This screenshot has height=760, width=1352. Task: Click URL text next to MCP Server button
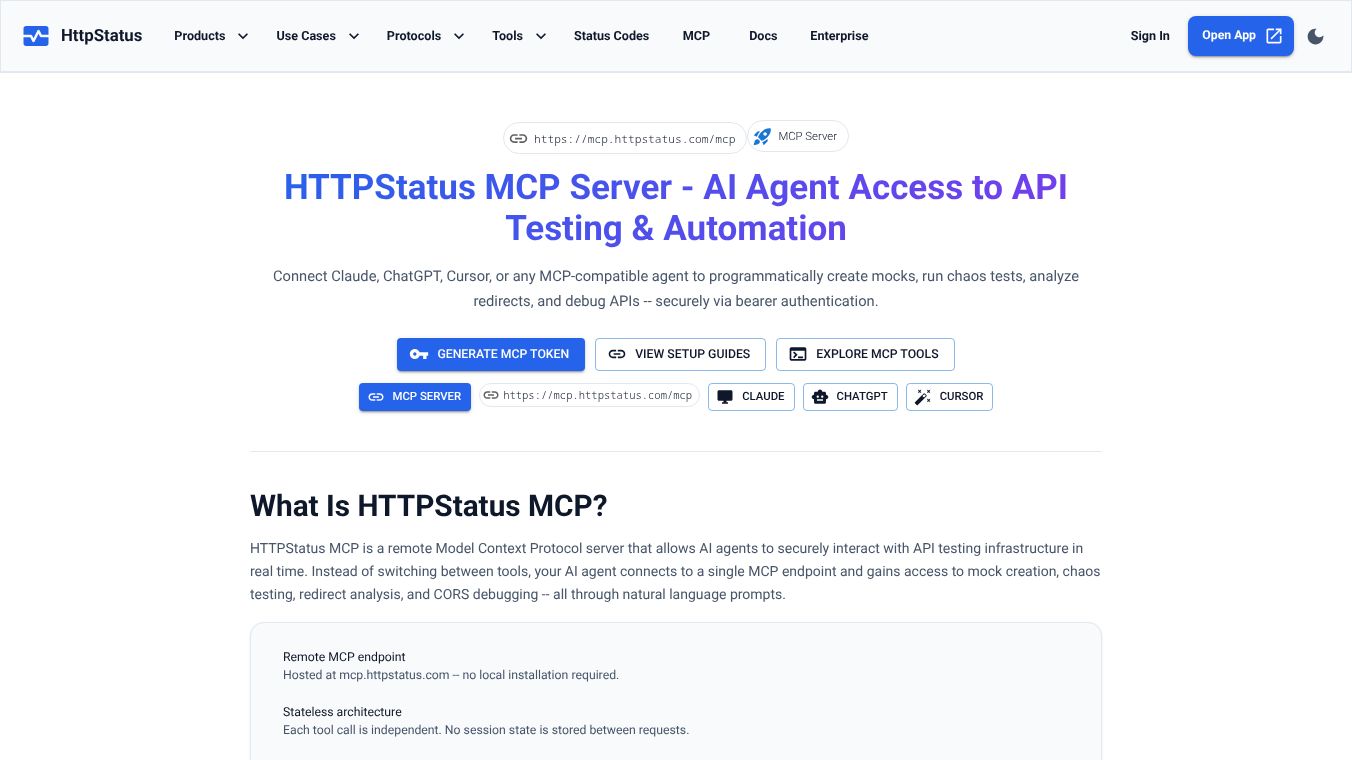click(x=597, y=396)
